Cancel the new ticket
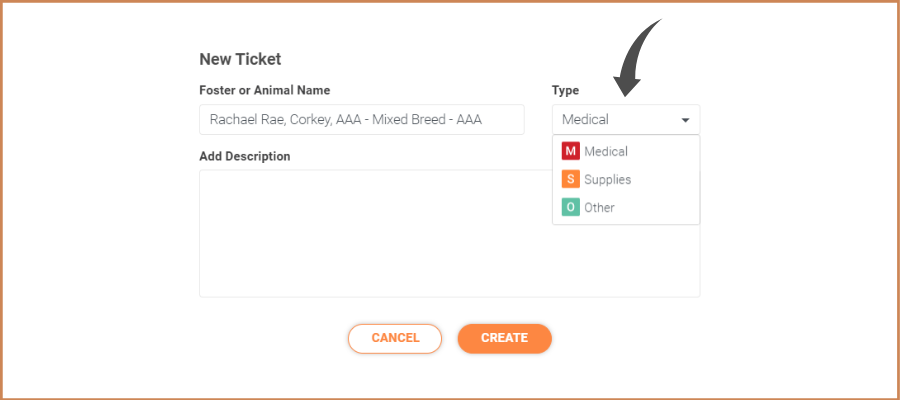This screenshot has width=900, height=400. coord(395,338)
